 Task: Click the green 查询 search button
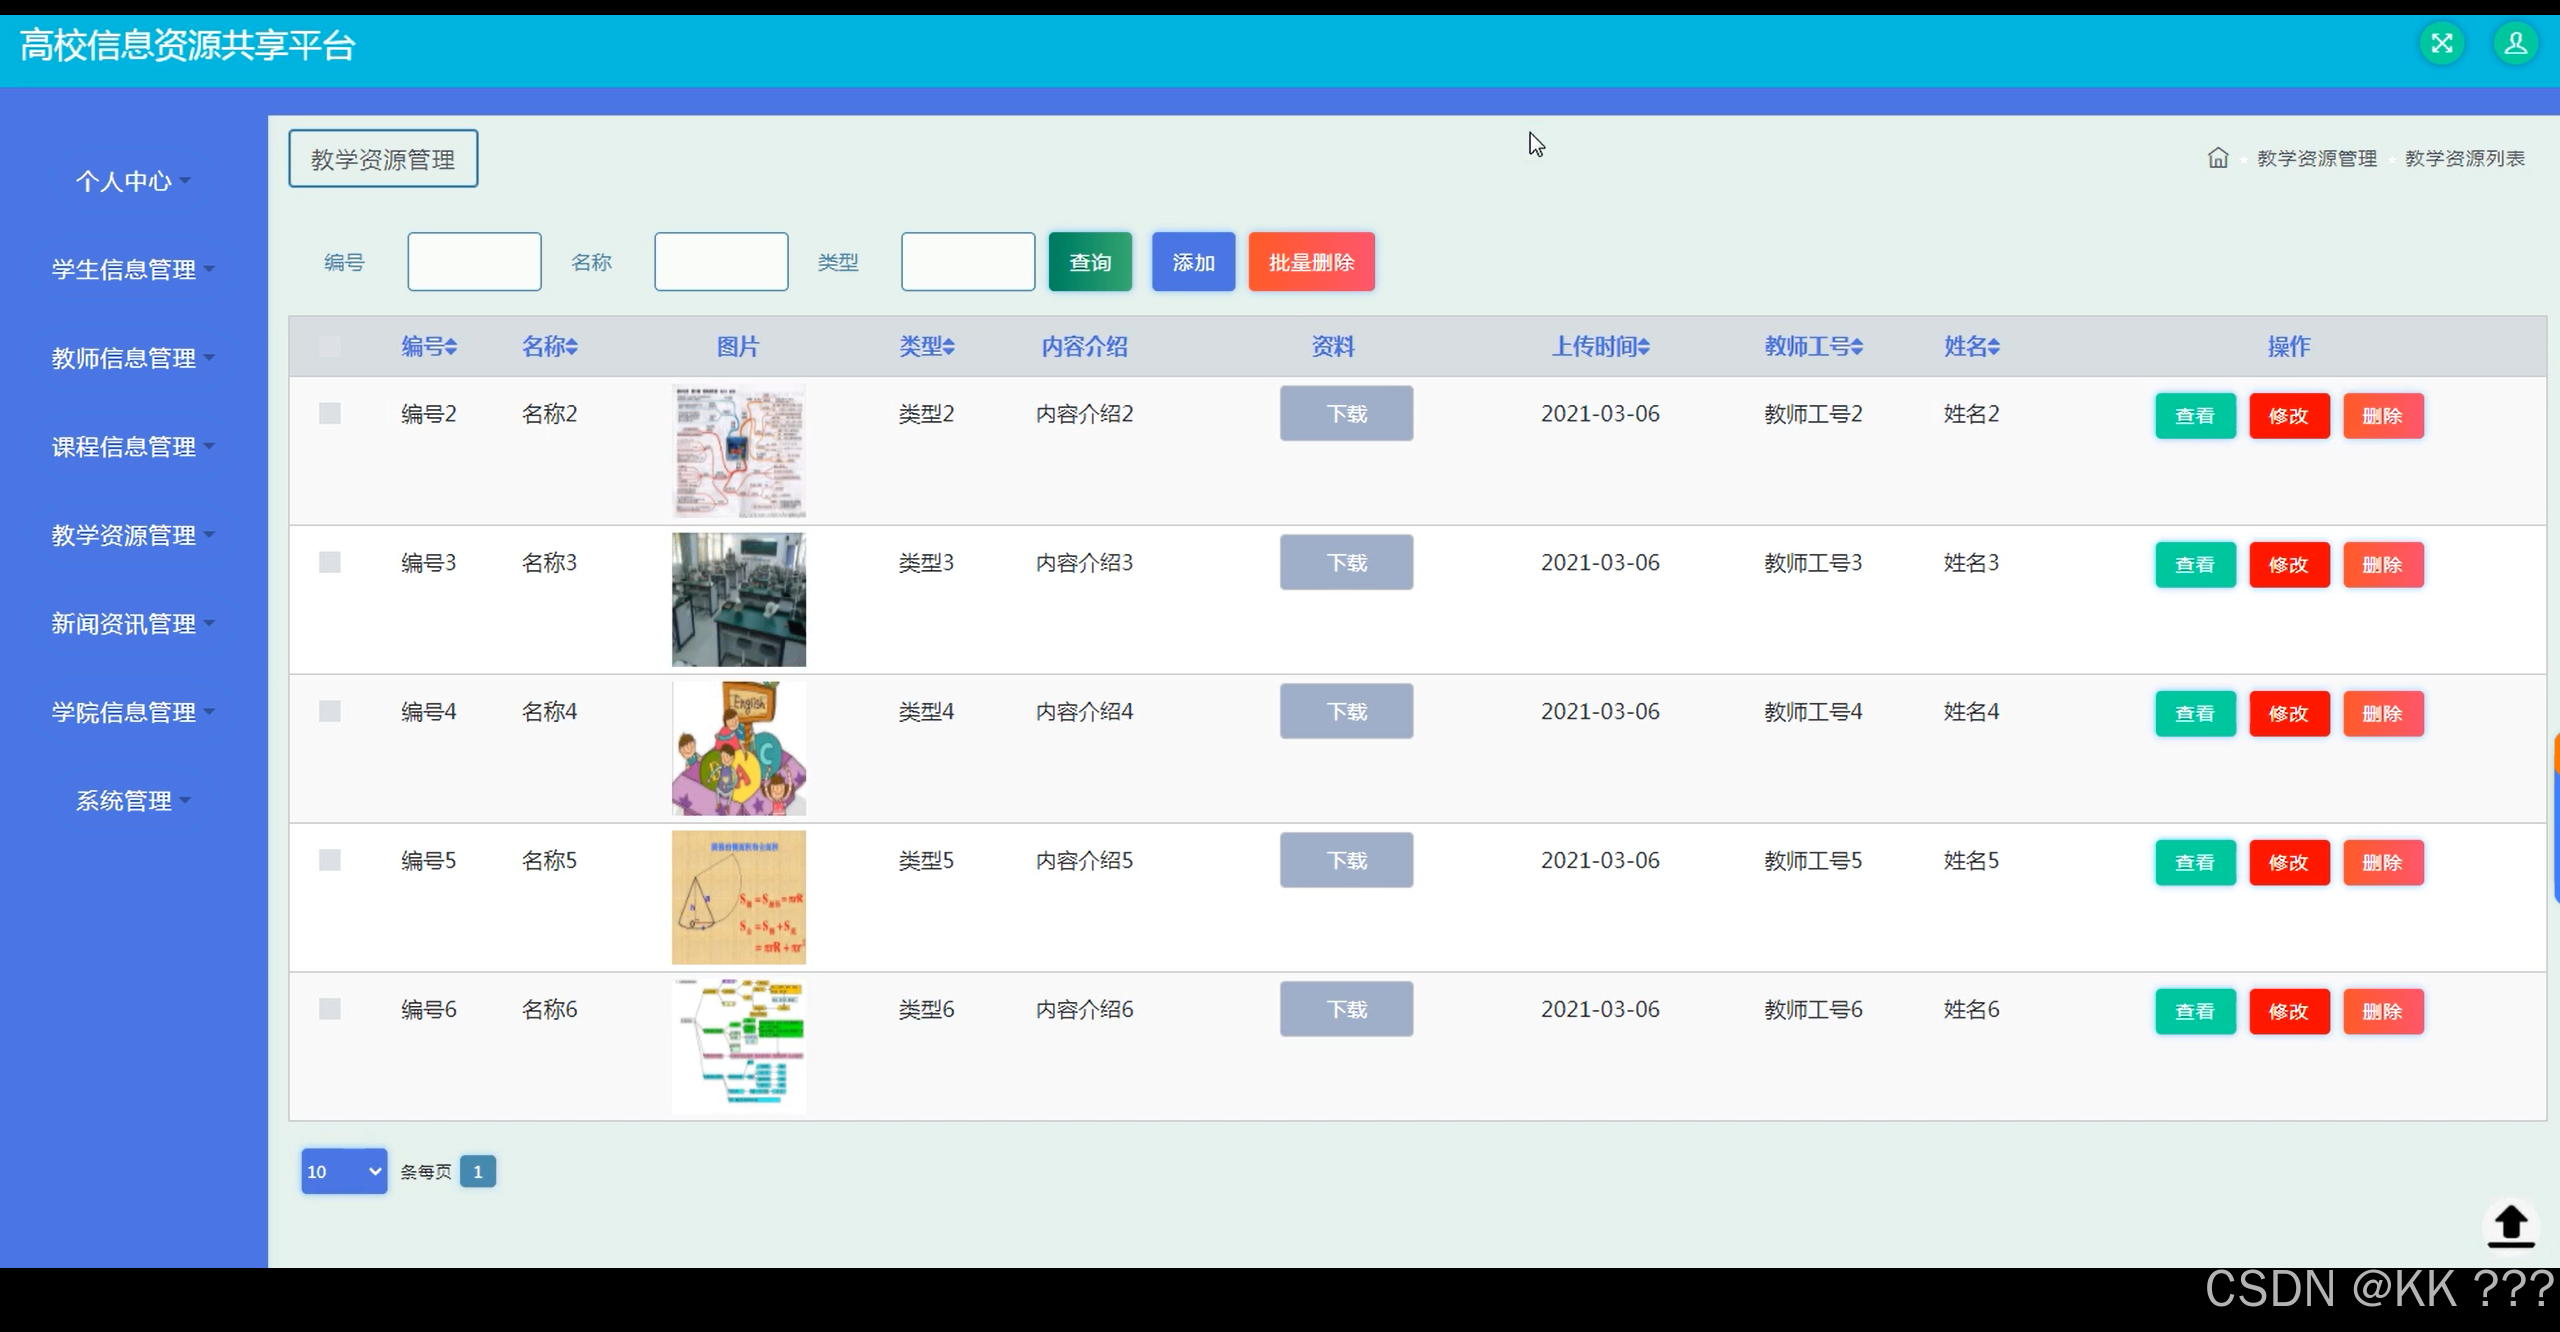1089,262
